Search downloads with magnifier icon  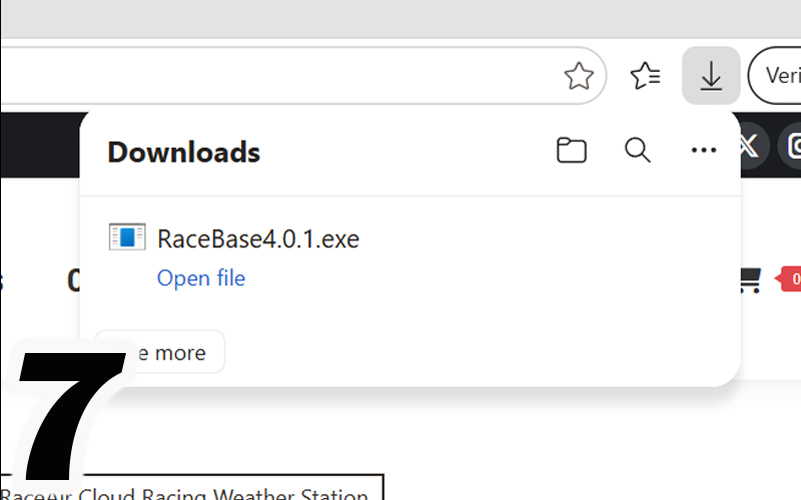coord(638,150)
